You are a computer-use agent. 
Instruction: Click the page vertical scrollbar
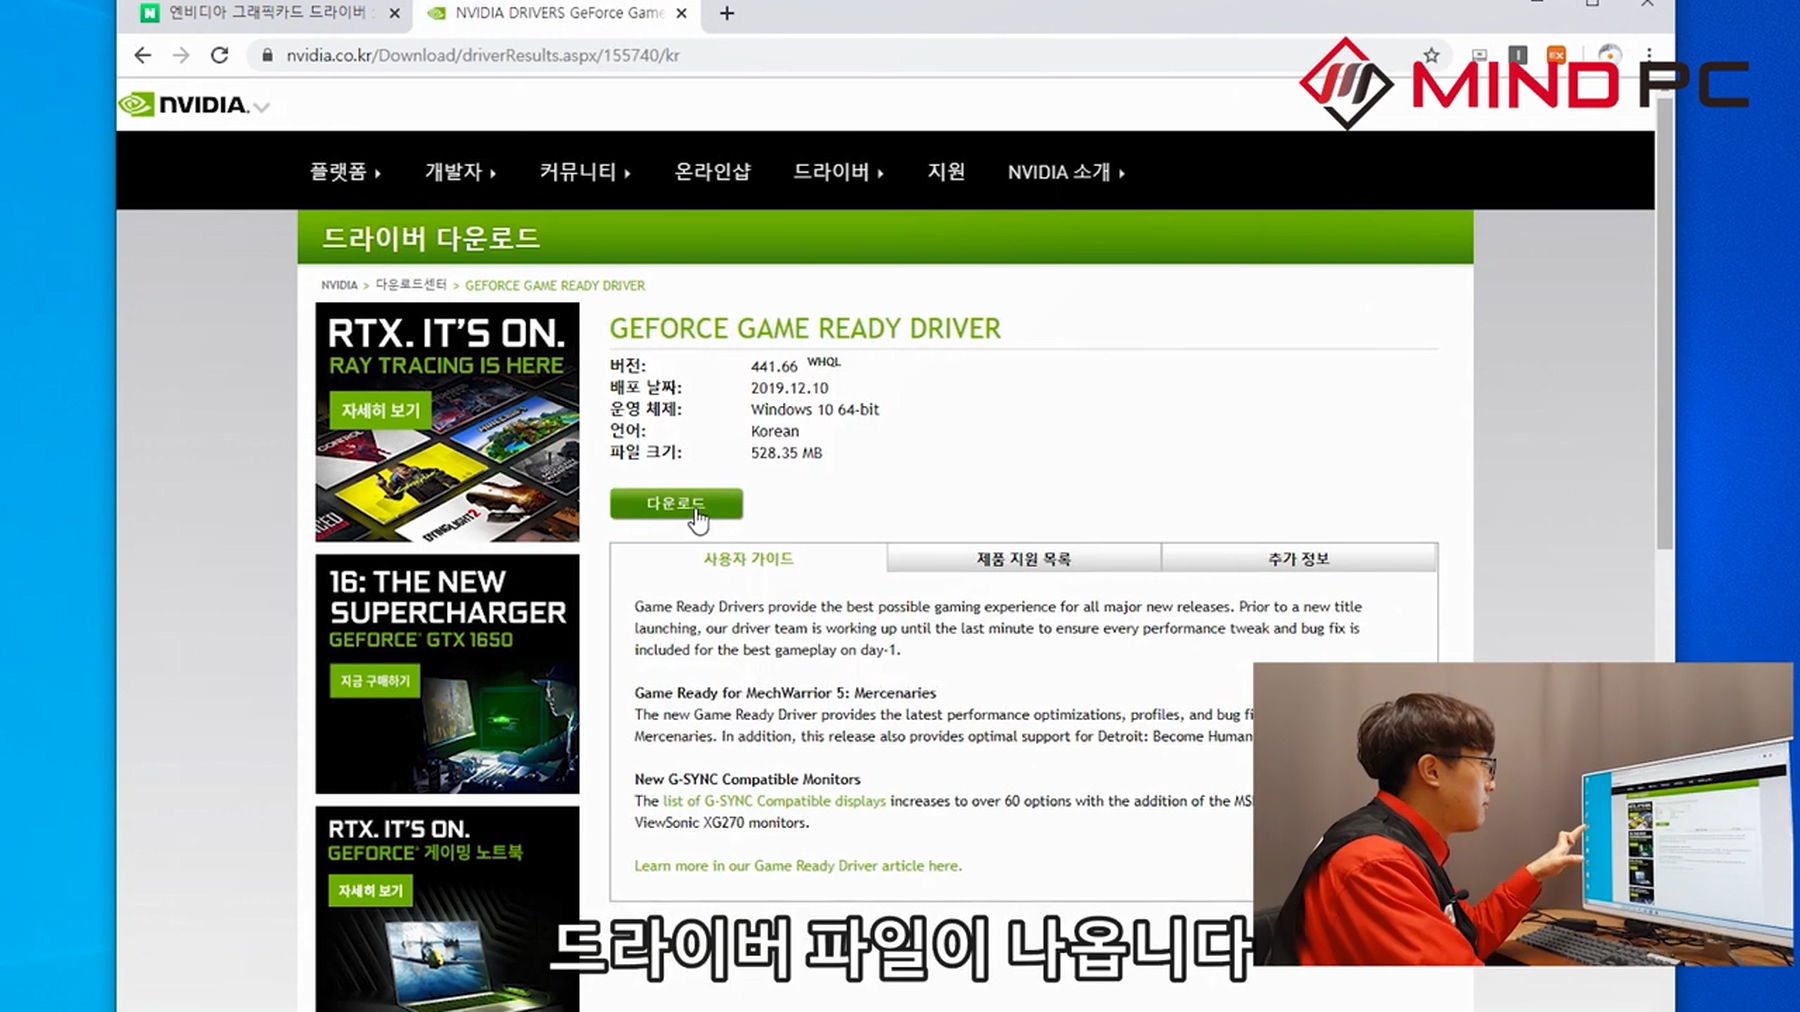[x=1664, y=324]
